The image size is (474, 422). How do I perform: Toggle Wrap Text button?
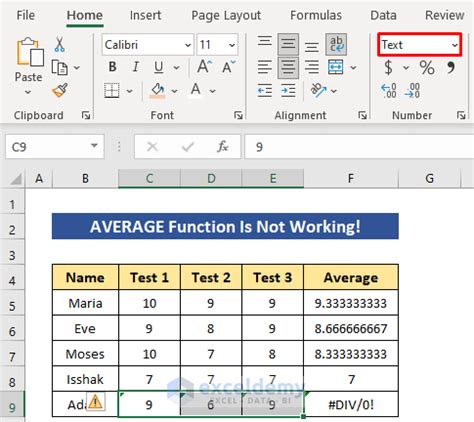tap(336, 44)
